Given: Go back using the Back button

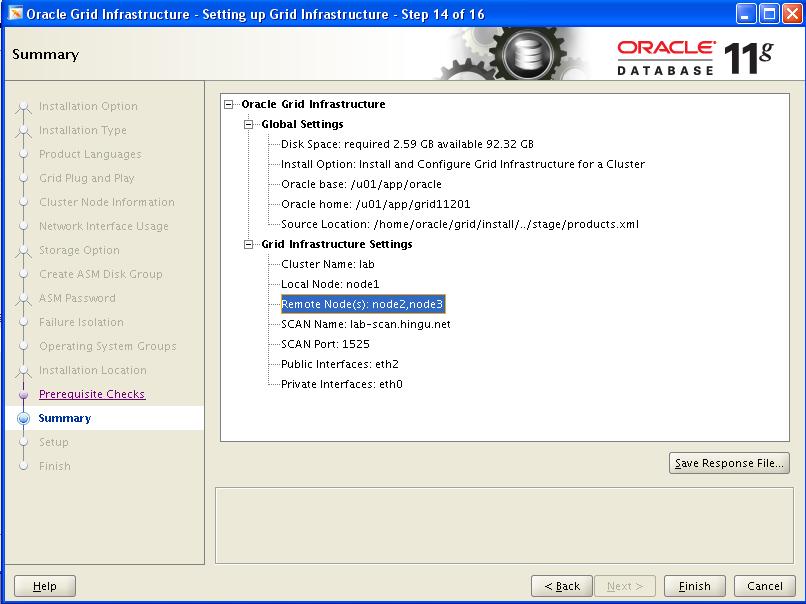Looking at the screenshot, I should click(x=561, y=586).
